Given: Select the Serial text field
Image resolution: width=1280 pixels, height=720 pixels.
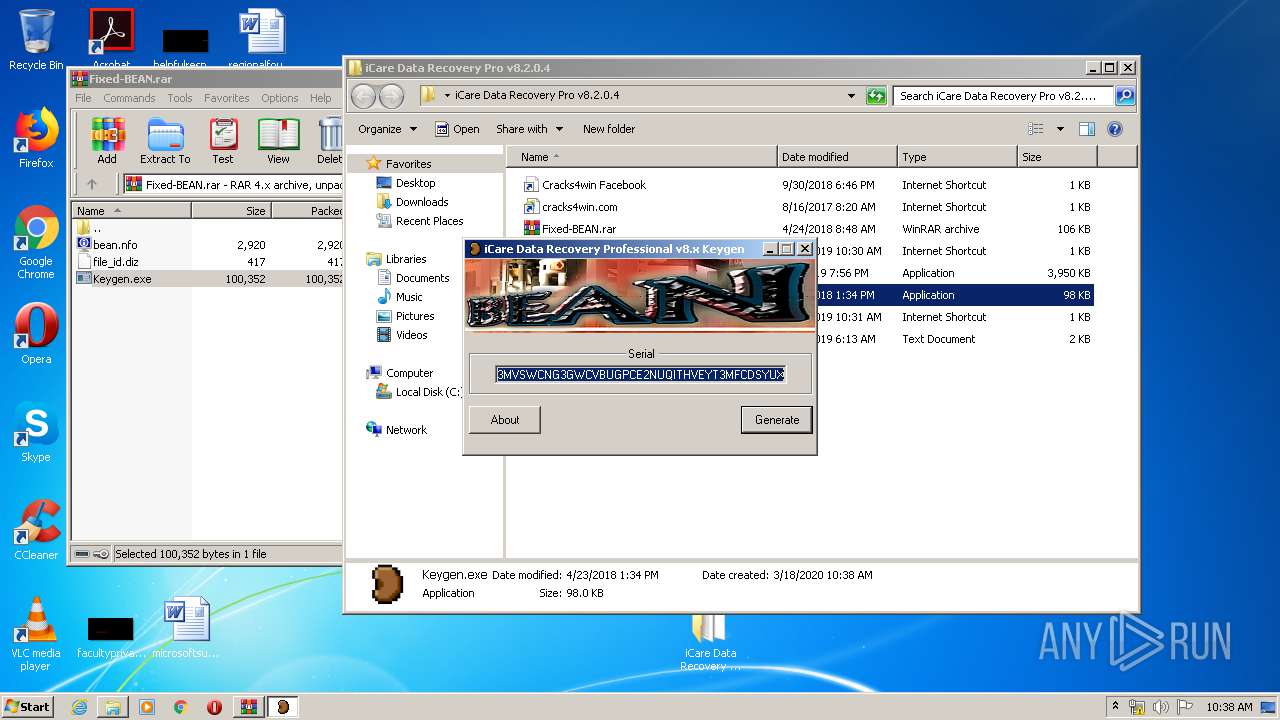Looking at the screenshot, I should (641, 374).
